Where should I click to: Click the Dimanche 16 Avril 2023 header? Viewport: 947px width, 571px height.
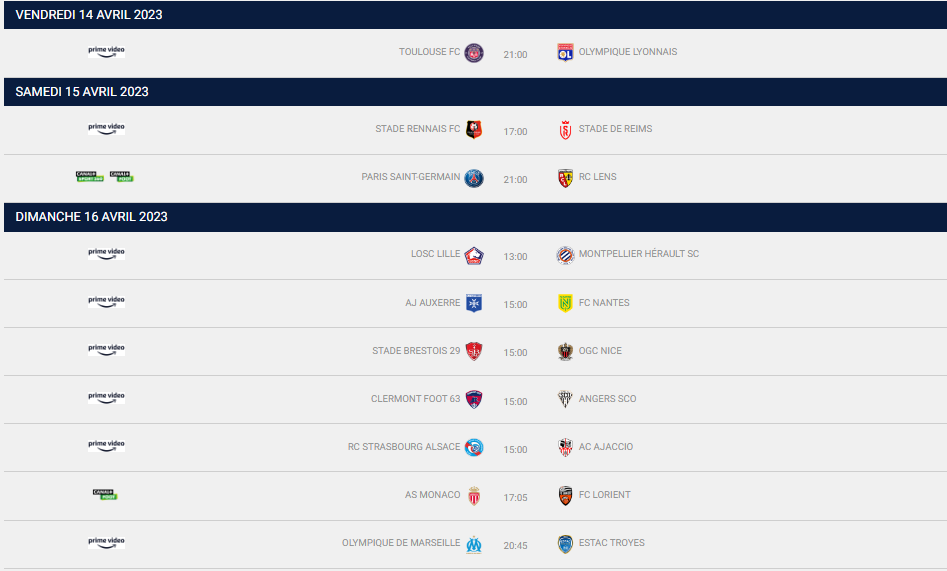tap(91, 217)
